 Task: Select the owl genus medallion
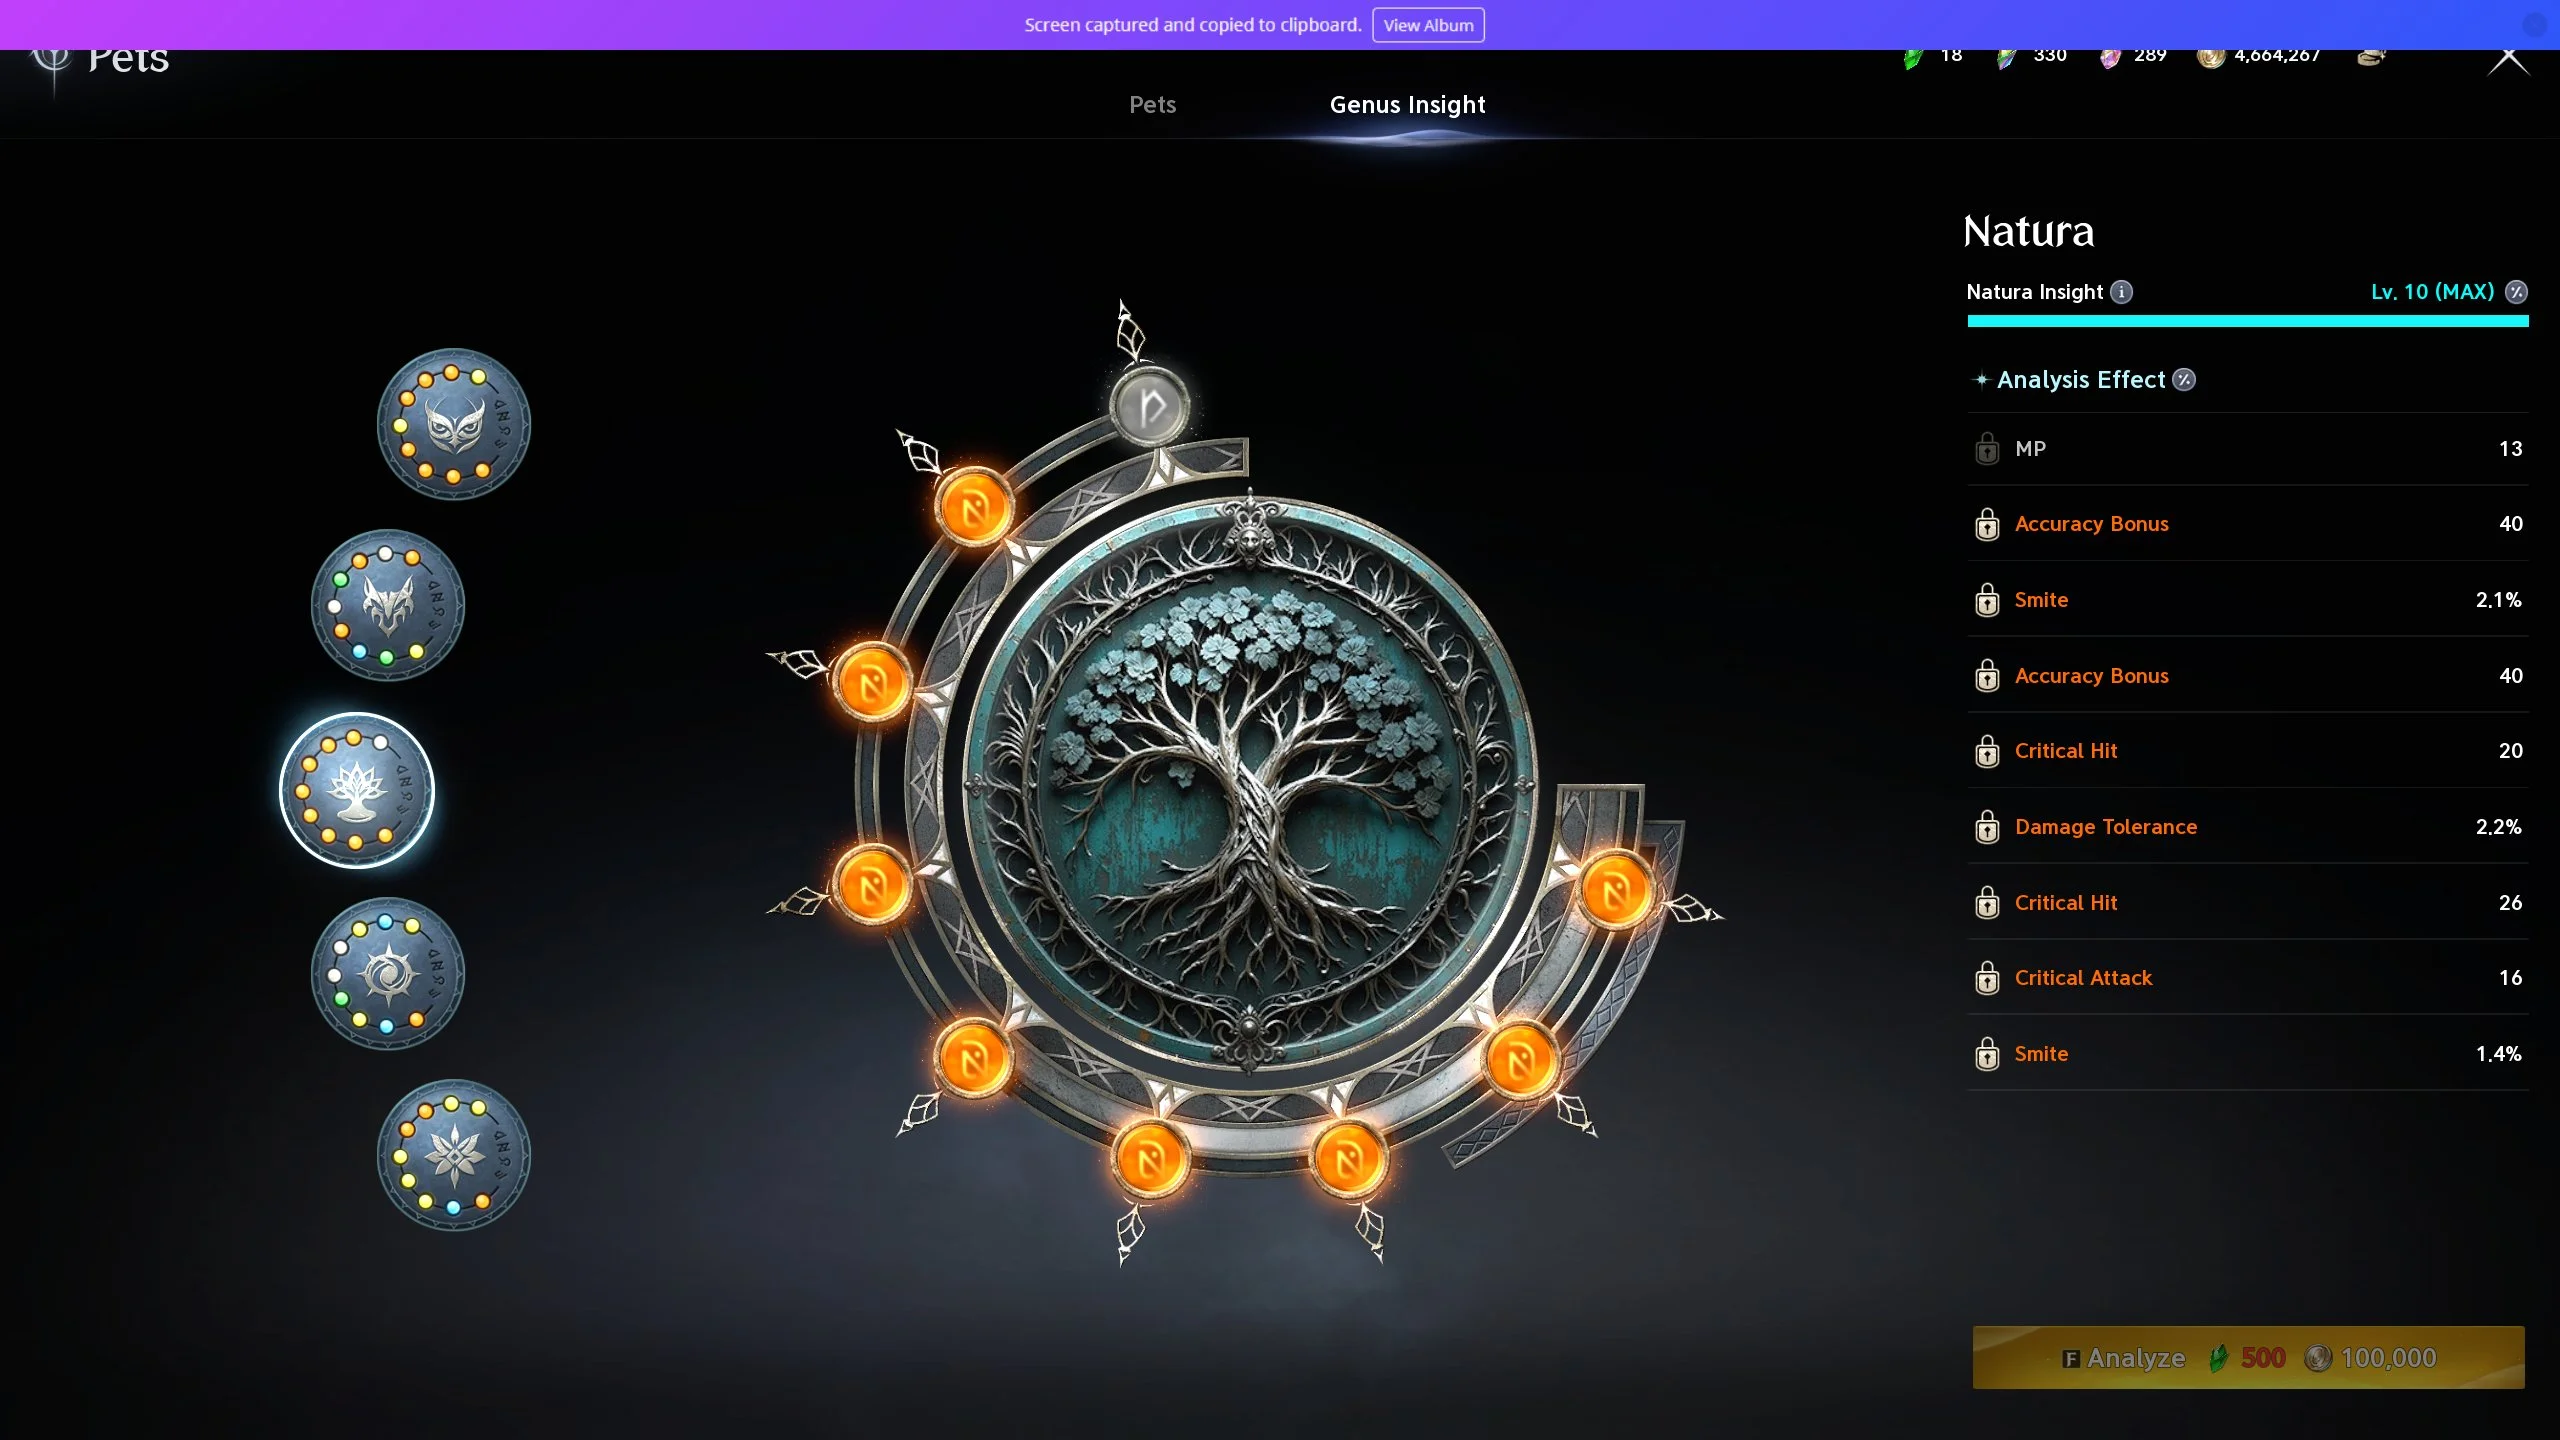pos(453,425)
